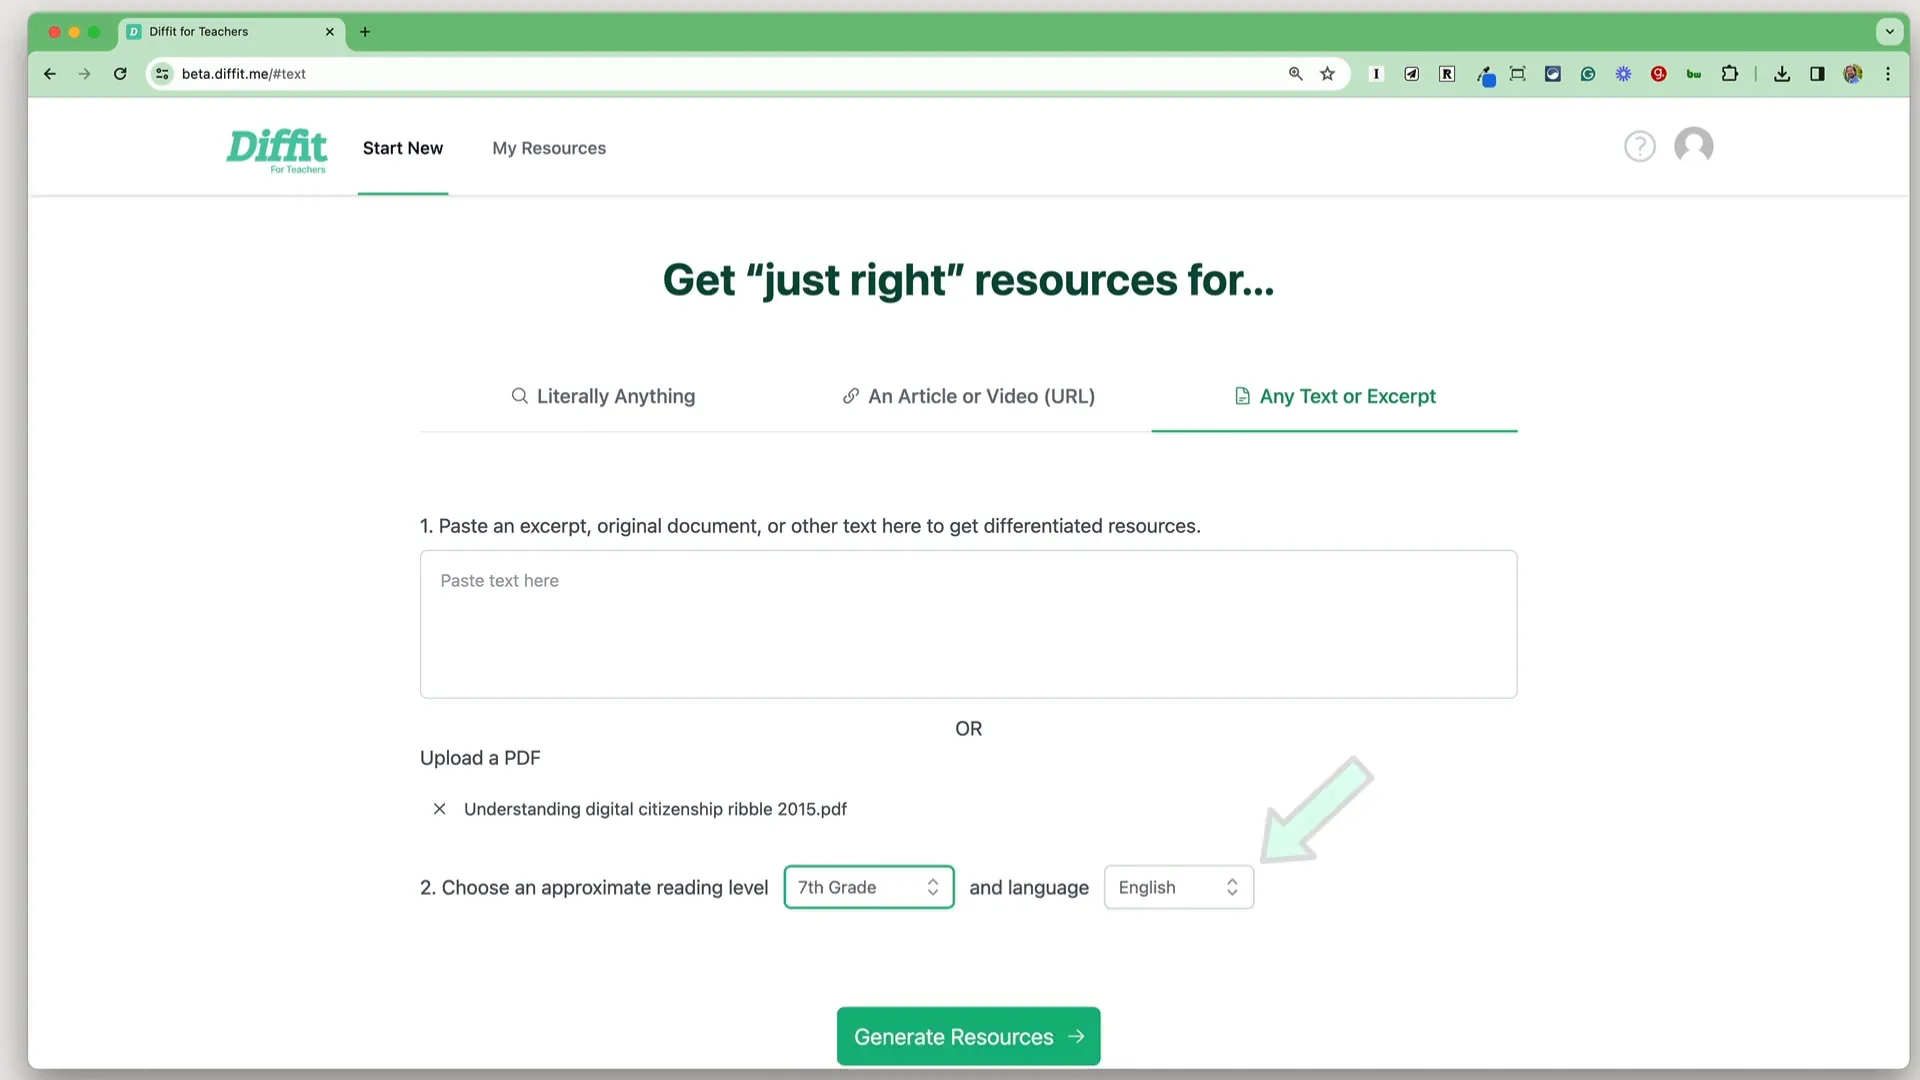1920x1080 pixels.
Task: Open the green 'bw' extension icon
Action: pos(1694,74)
